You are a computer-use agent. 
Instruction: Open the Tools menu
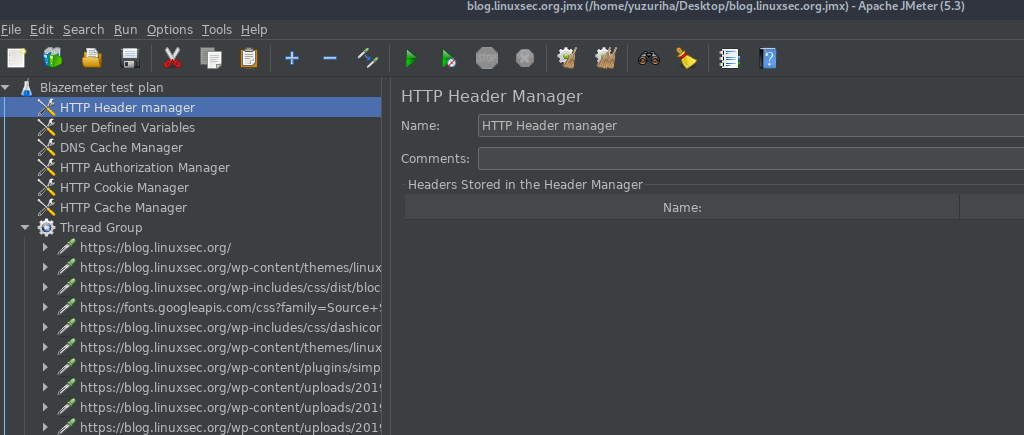click(x=217, y=29)
